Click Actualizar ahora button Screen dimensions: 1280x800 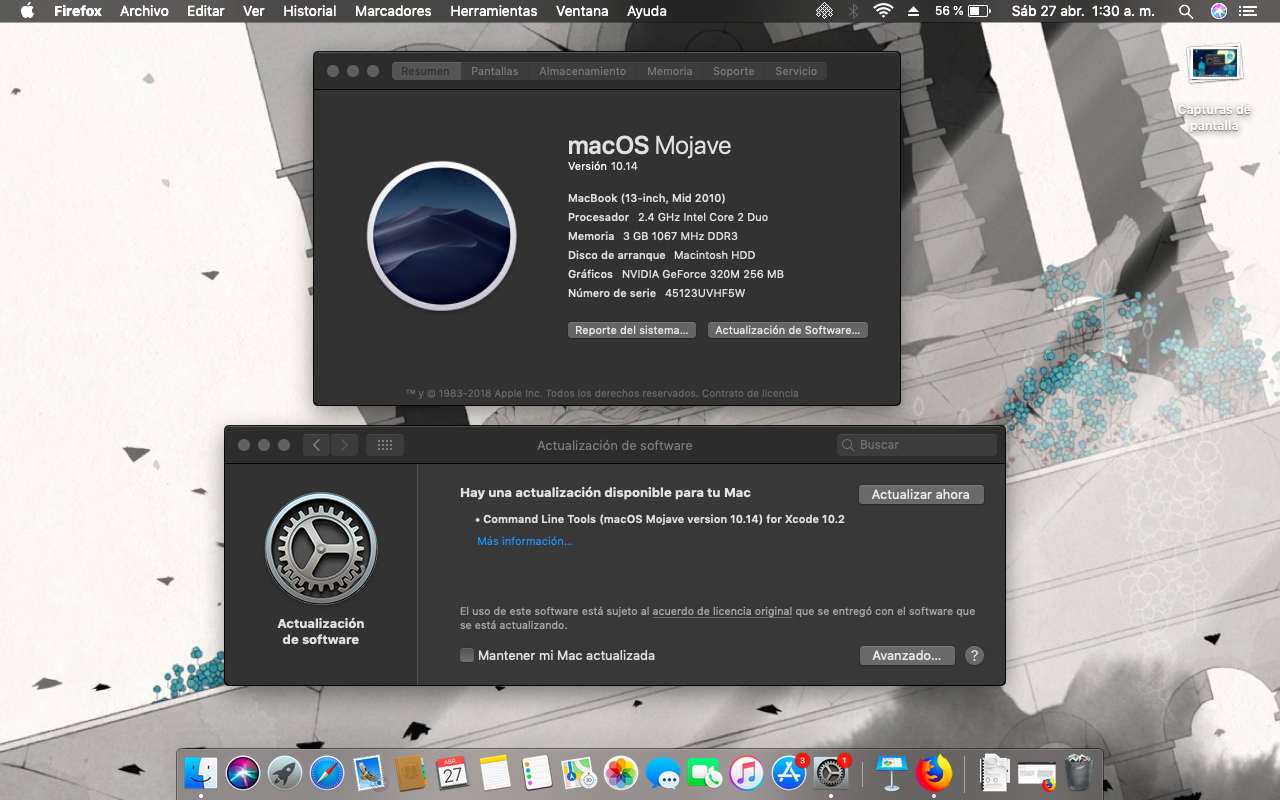(x=921, y=494)
